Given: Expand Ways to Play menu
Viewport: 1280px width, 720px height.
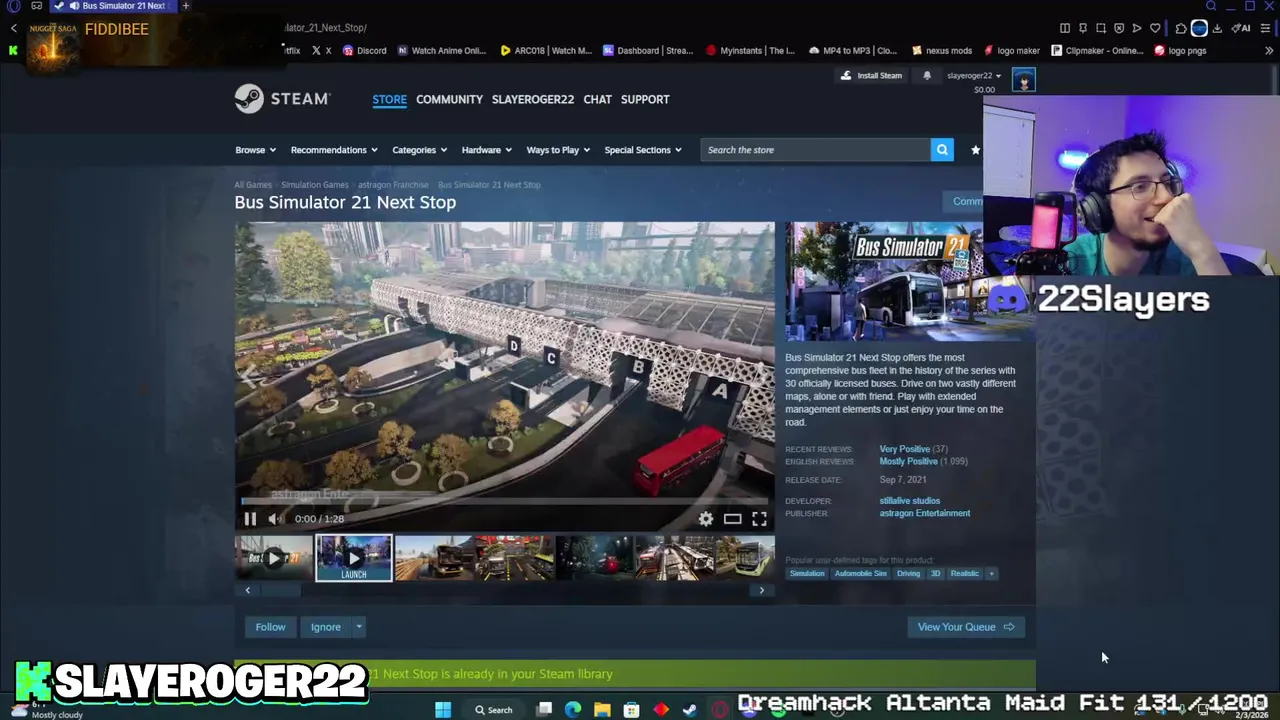Looking at the screenshot, I should pos(558,150).
